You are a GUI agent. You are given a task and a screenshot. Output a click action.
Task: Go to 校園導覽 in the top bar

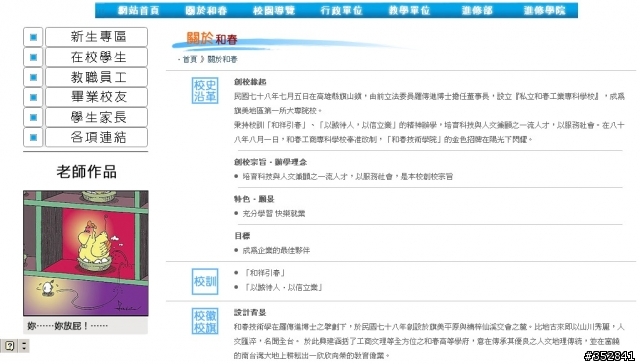pos(273,11)
